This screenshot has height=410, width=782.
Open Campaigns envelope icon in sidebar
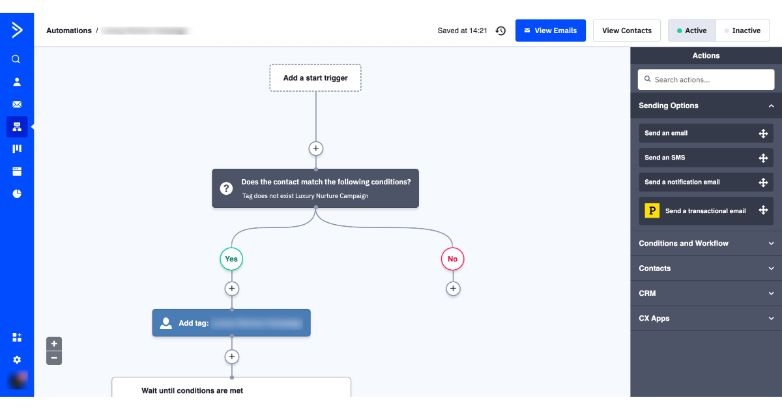tap(16, 104)
